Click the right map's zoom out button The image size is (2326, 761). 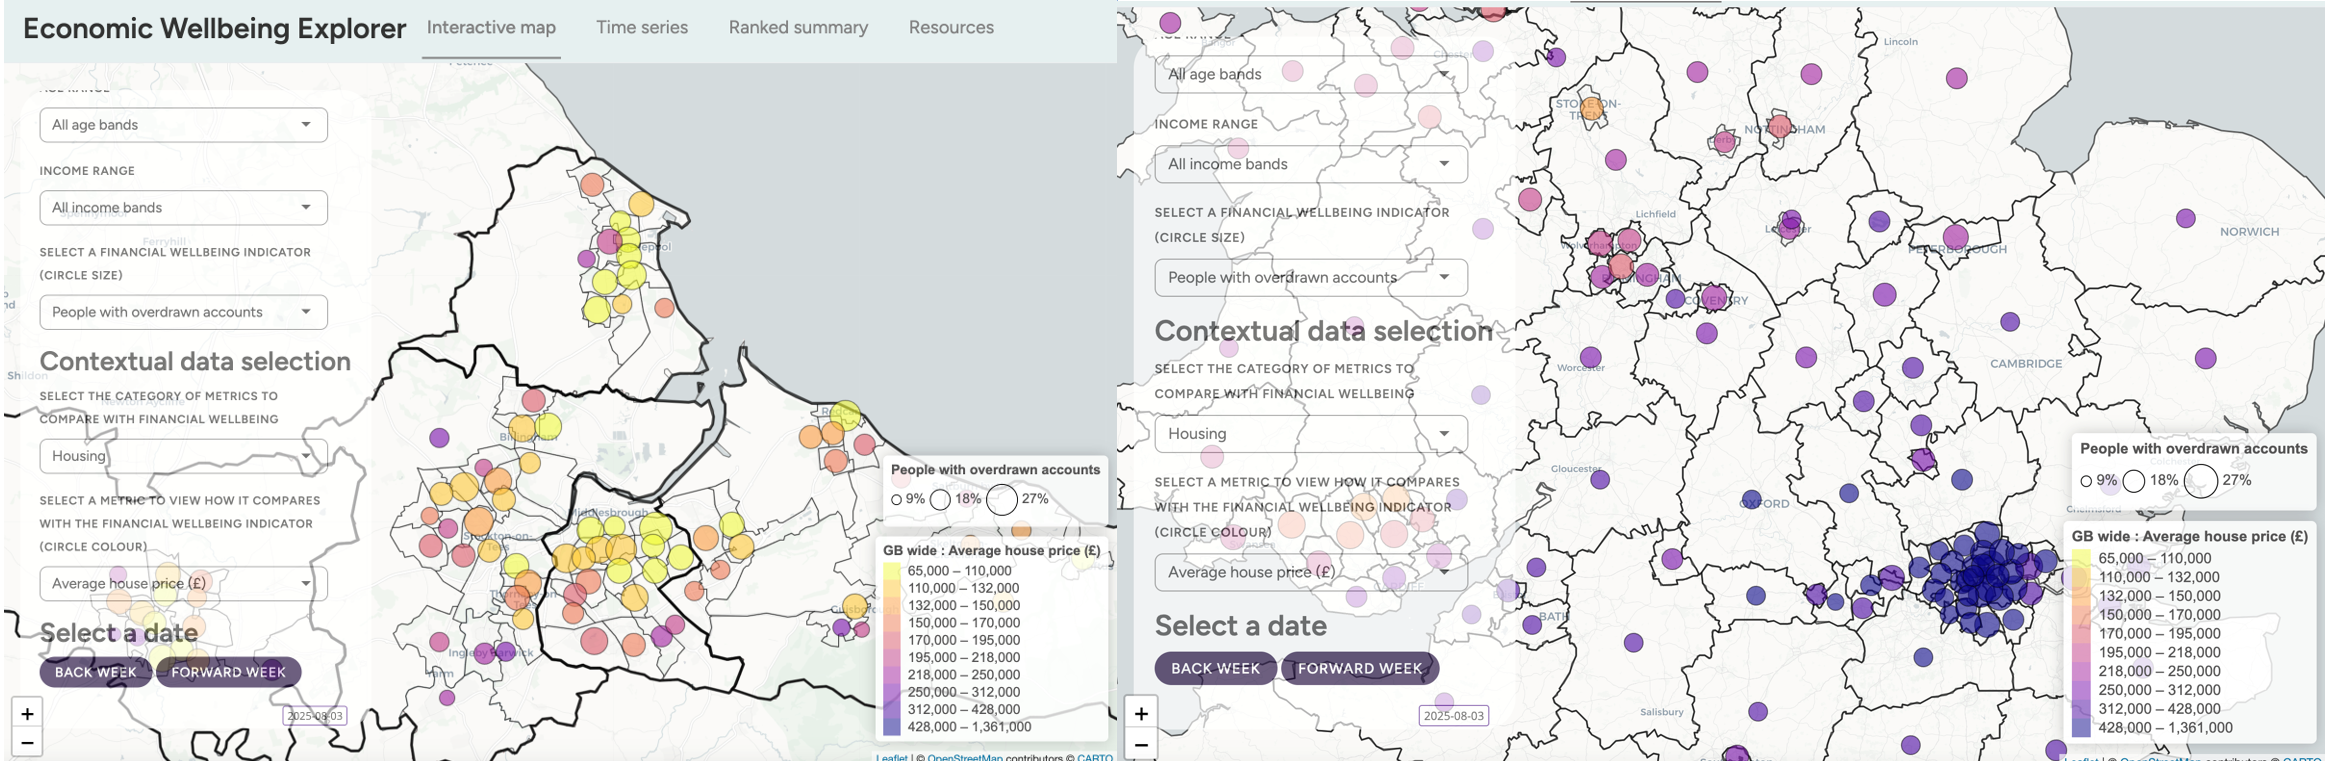1141,744
